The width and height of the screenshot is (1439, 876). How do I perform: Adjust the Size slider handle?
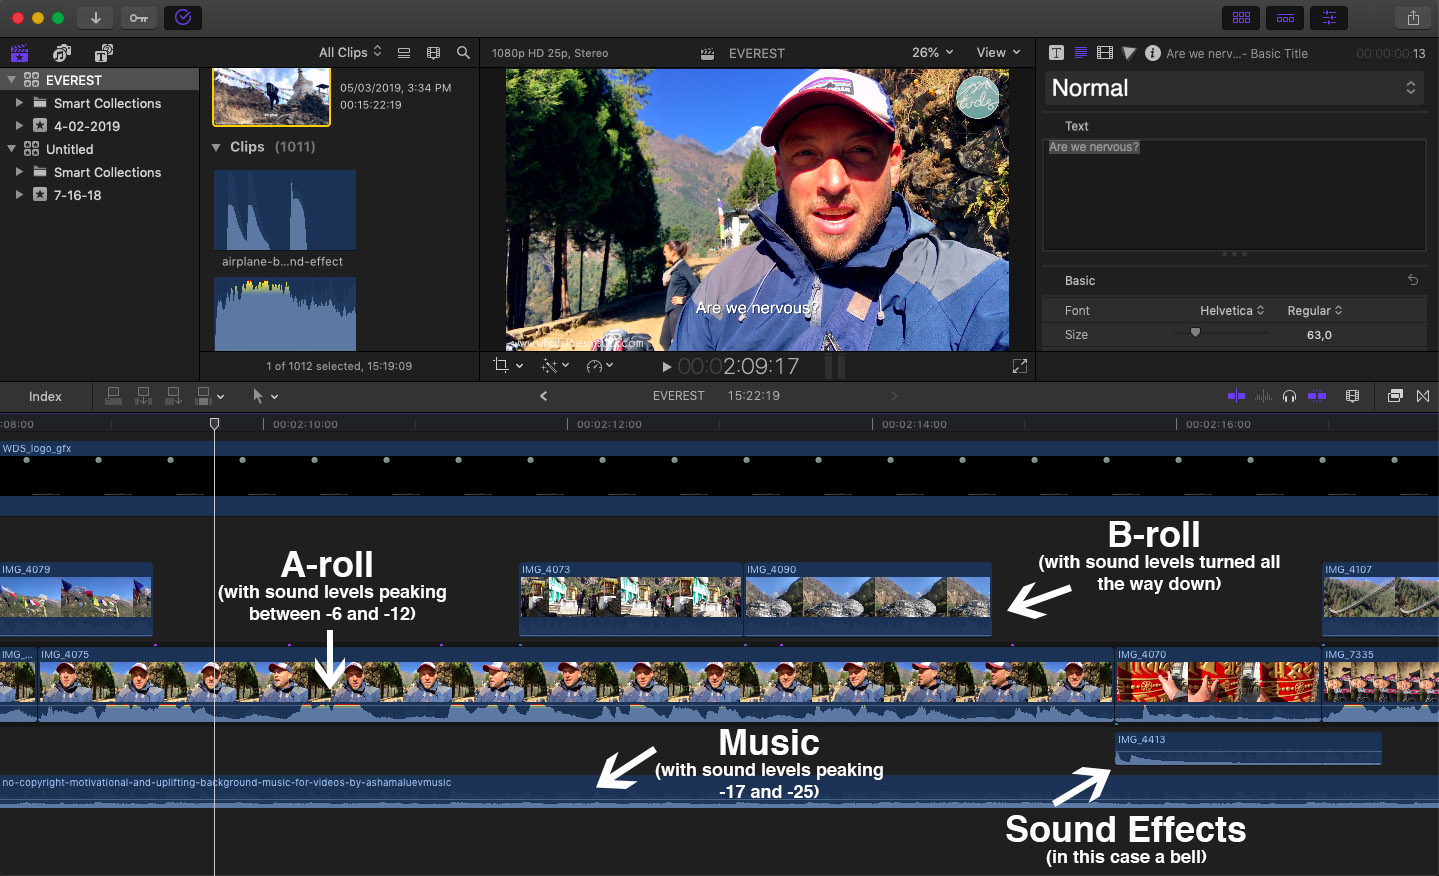(1195, 333)
